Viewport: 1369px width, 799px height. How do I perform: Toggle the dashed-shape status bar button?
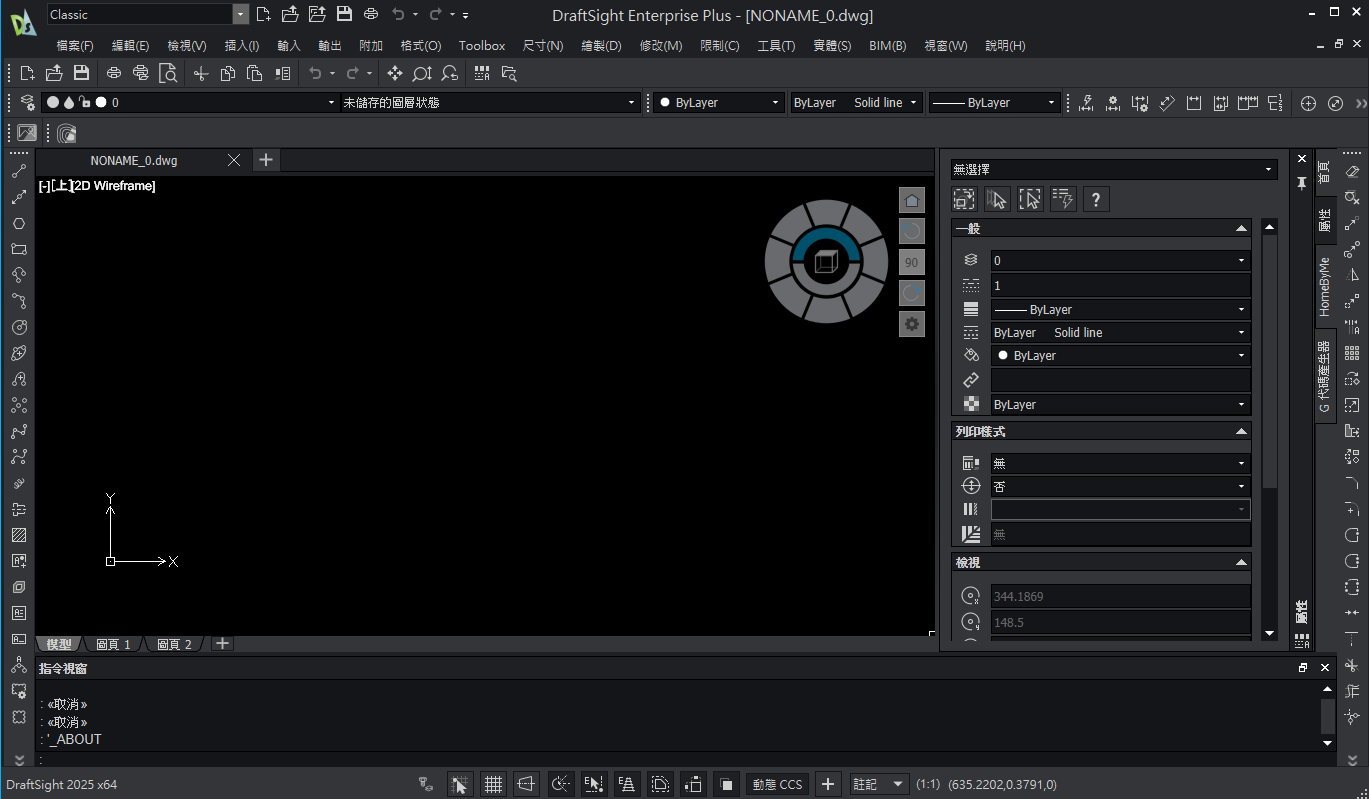coord(660,784)
